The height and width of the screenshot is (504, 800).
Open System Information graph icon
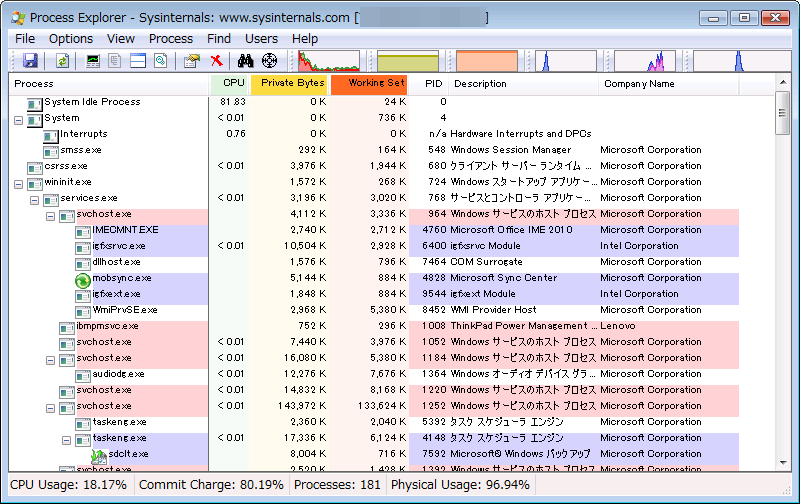point(93,61)
